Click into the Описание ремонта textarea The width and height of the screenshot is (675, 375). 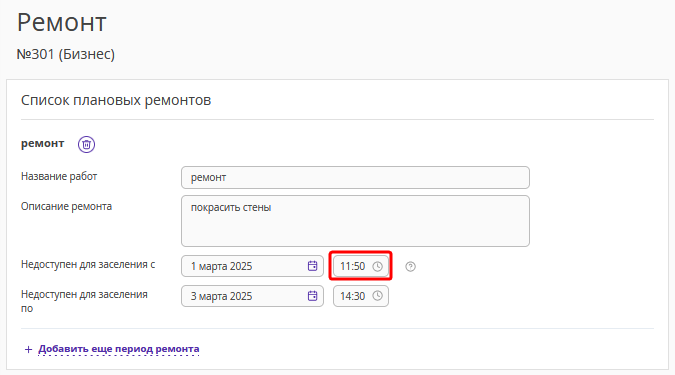355,221
